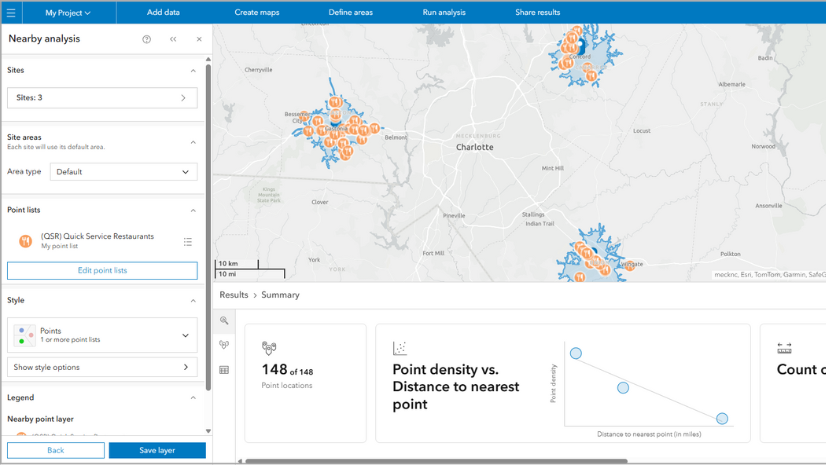Viewport: 826px width, 465px height.
Task: Collapse the Sites section
Action: pyautogui.click(x=193, y=71)
